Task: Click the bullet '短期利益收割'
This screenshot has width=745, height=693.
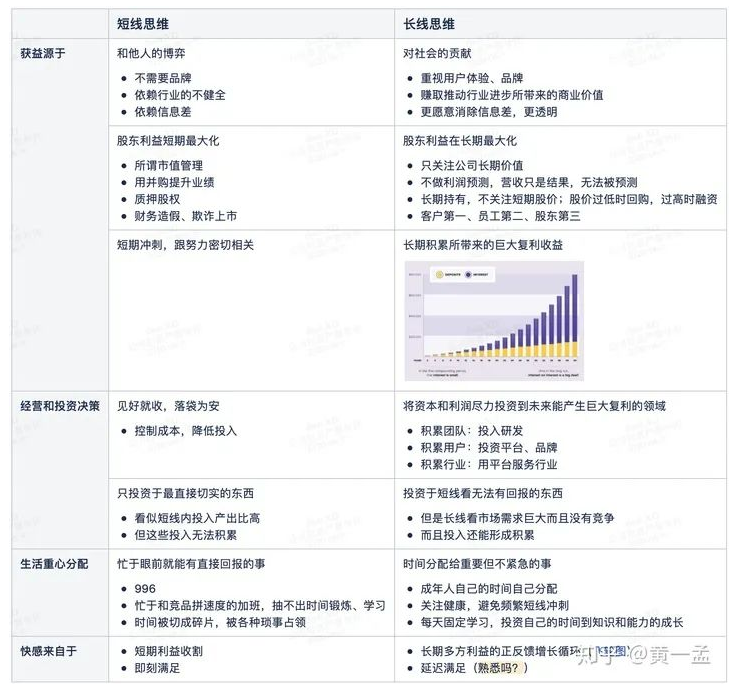Action: tap(169, 651)
